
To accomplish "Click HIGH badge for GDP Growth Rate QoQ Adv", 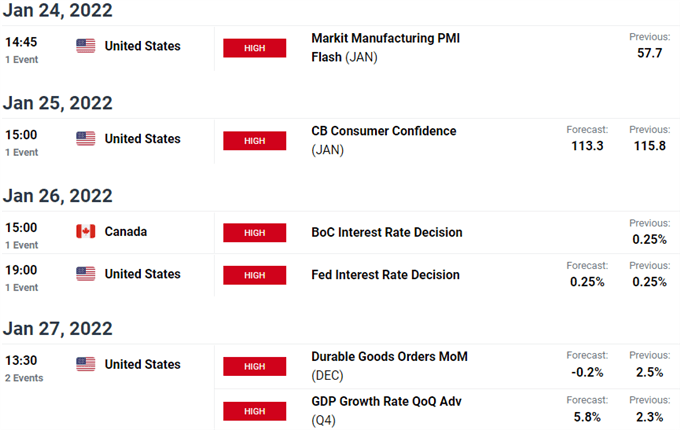I will pyautogui.click(x=254, y=410).
